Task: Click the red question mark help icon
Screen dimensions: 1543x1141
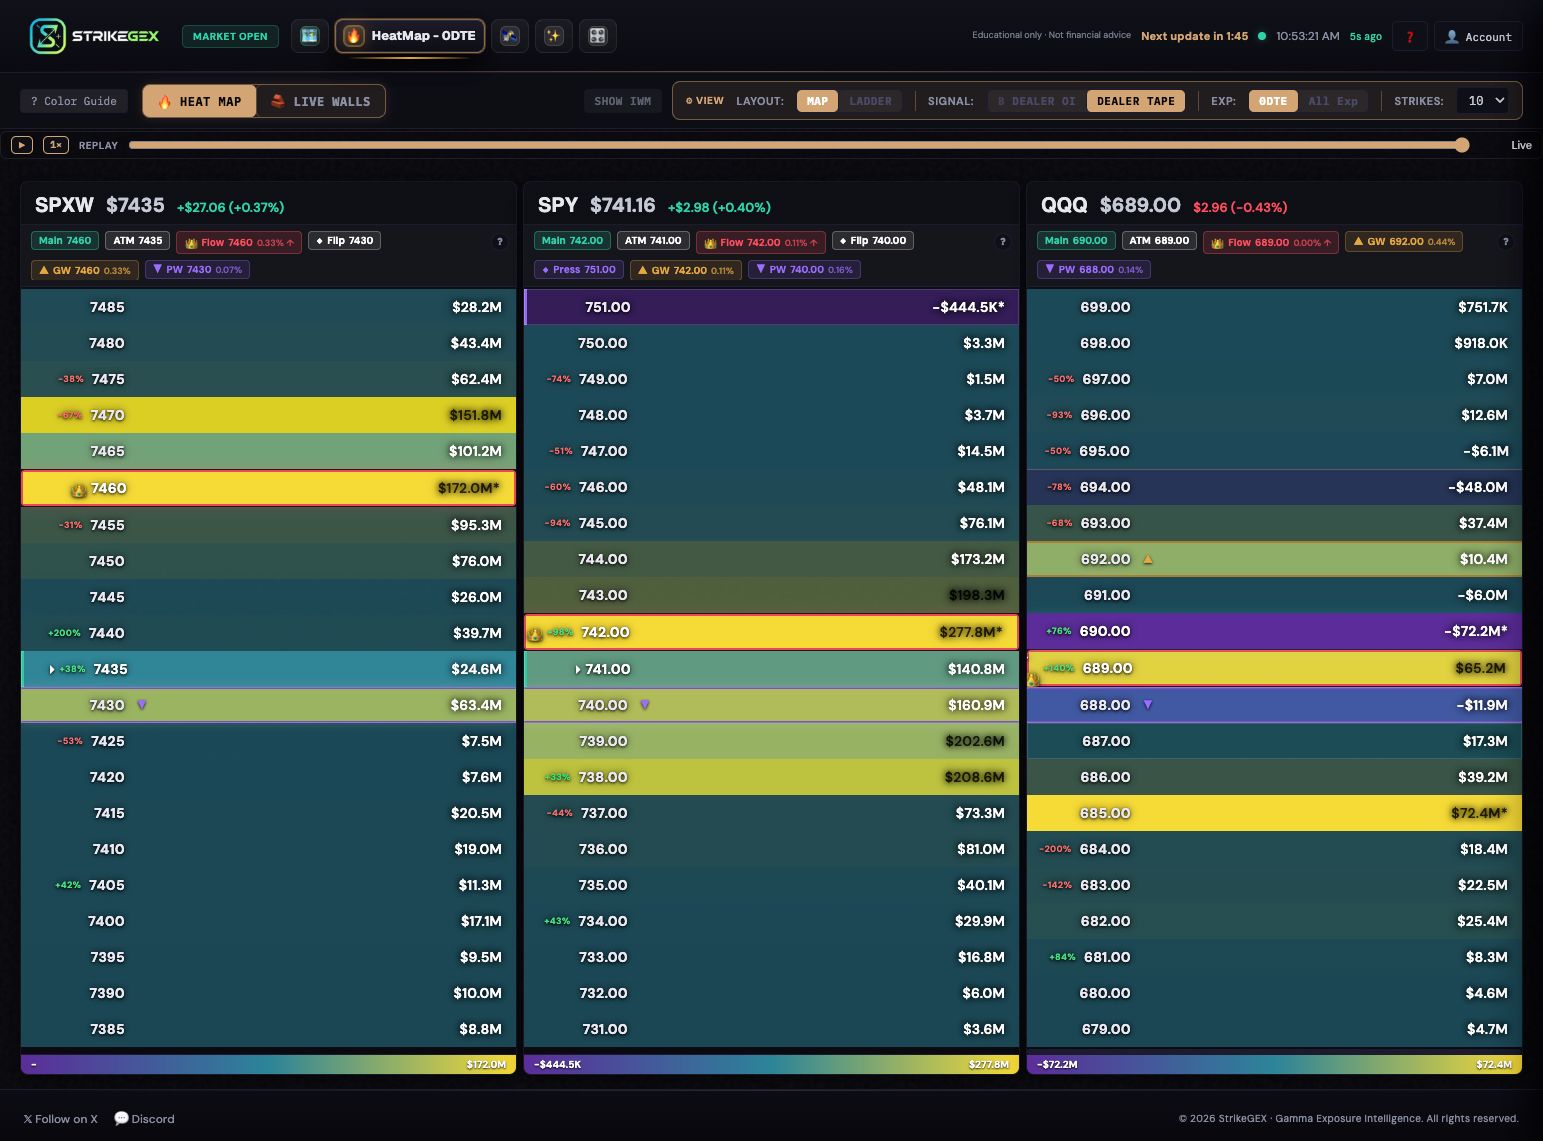Action: click(x=1410, y=37)
